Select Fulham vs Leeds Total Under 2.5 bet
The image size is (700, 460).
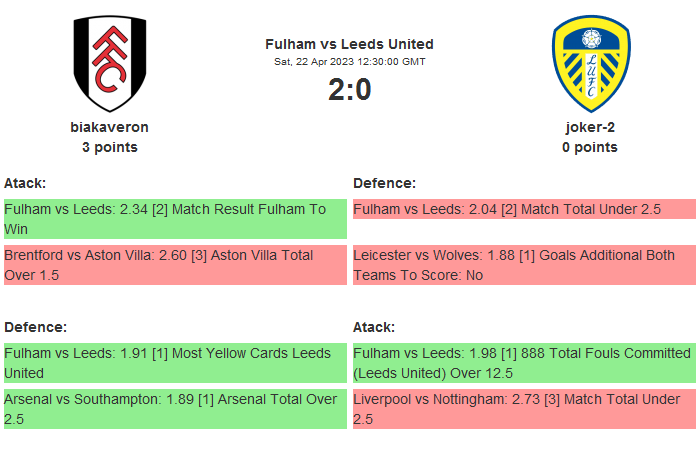click(524, 210)
